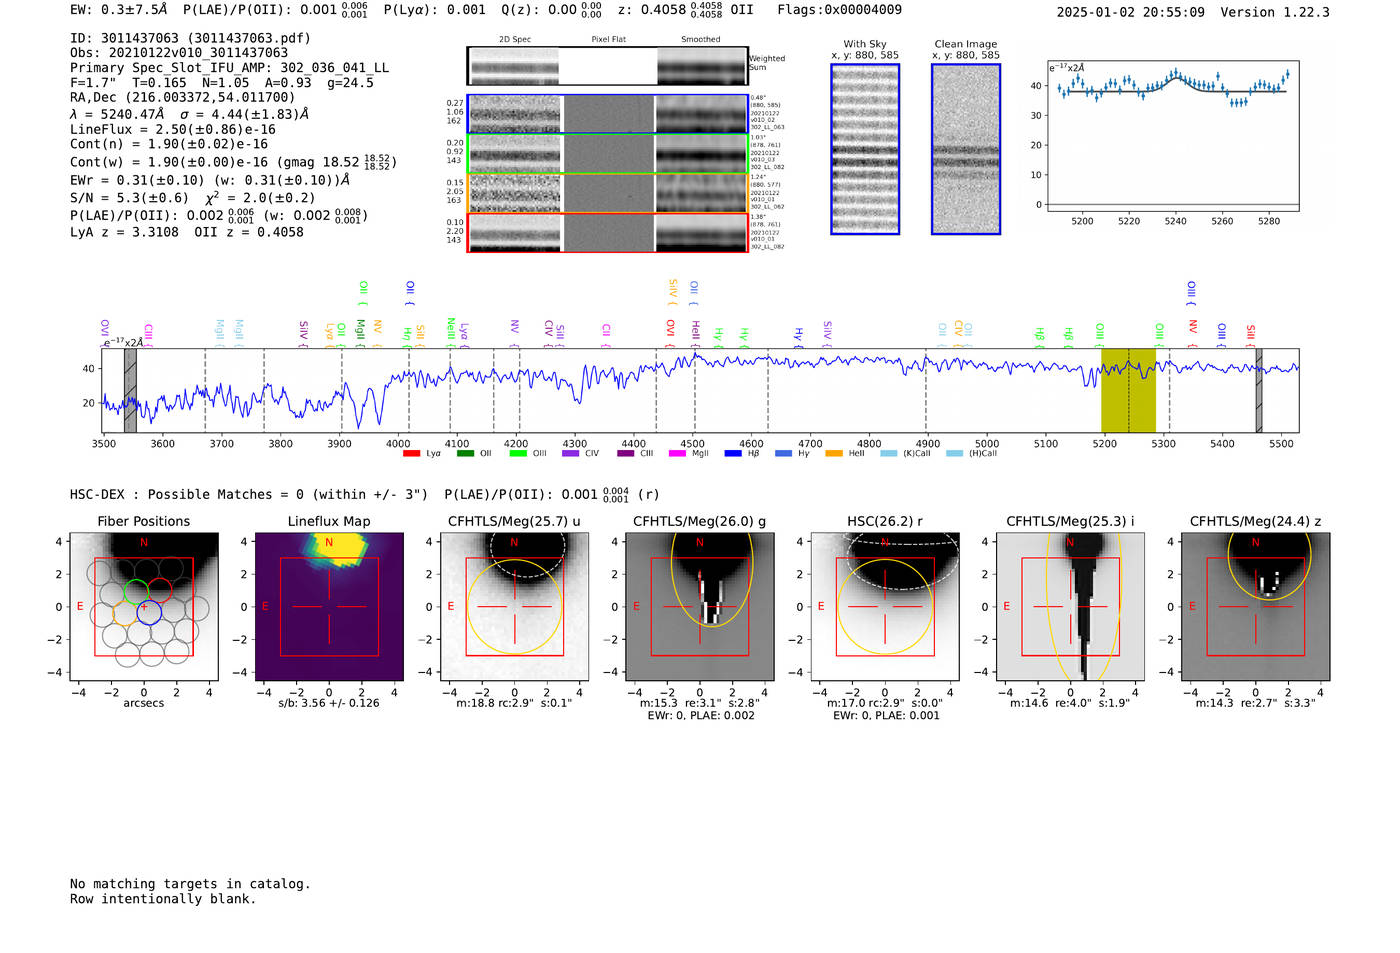Click the green-bordered 2D spectrum row

point(607,153)
